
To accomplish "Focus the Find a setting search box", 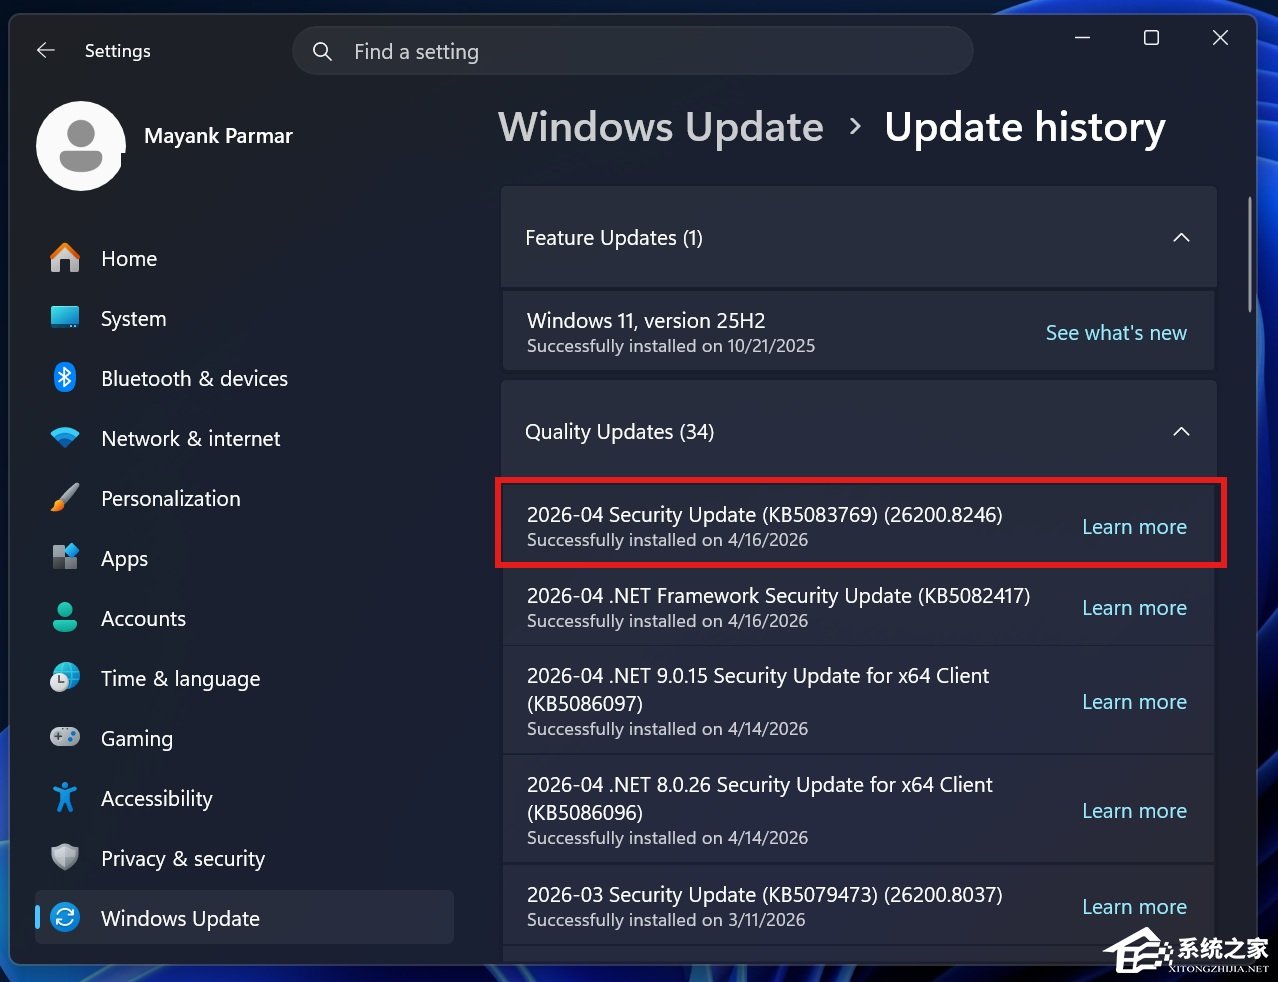I will coord(632,51).
